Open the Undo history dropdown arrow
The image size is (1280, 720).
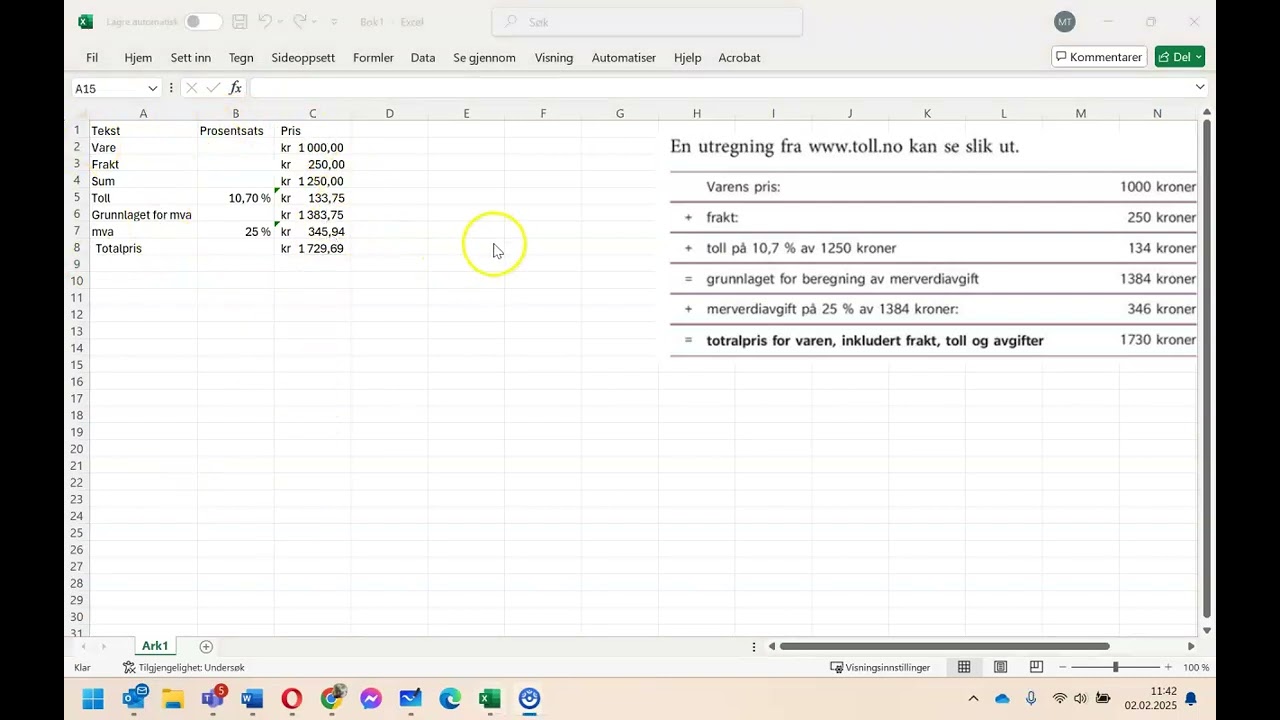(x=281, y=21)
